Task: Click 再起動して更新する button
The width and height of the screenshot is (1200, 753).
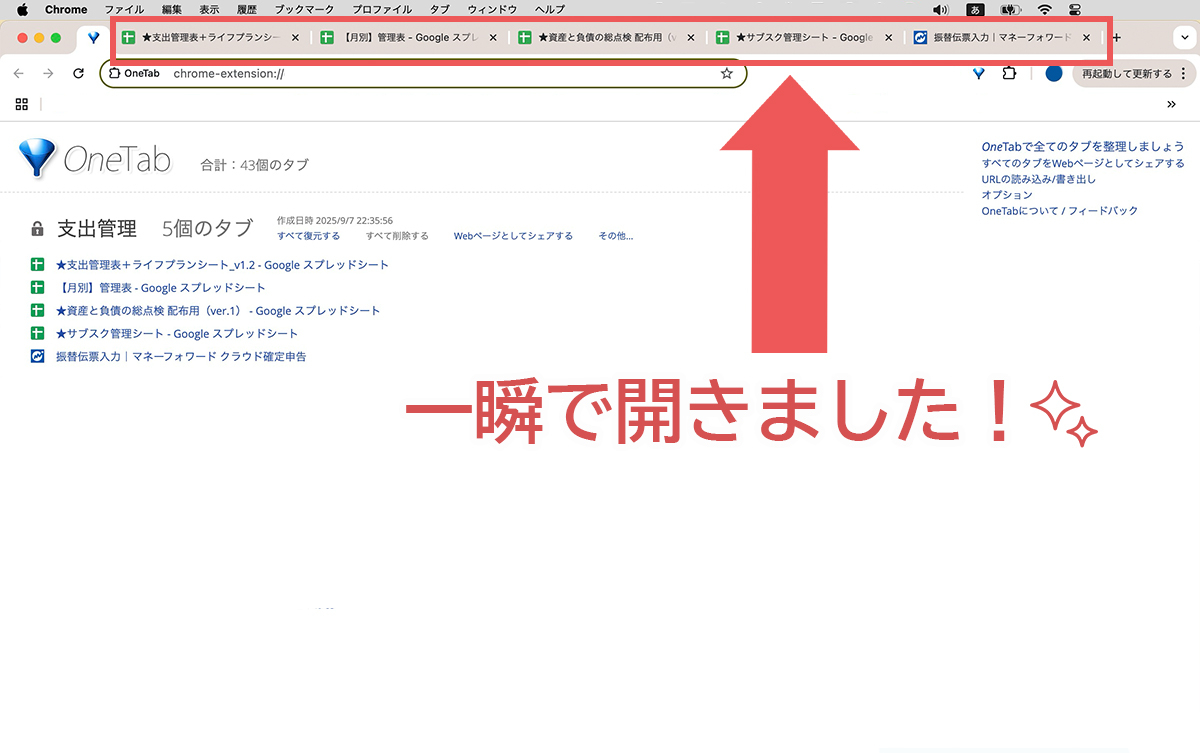Action: pyautogui.click(x=1133, y=73)
